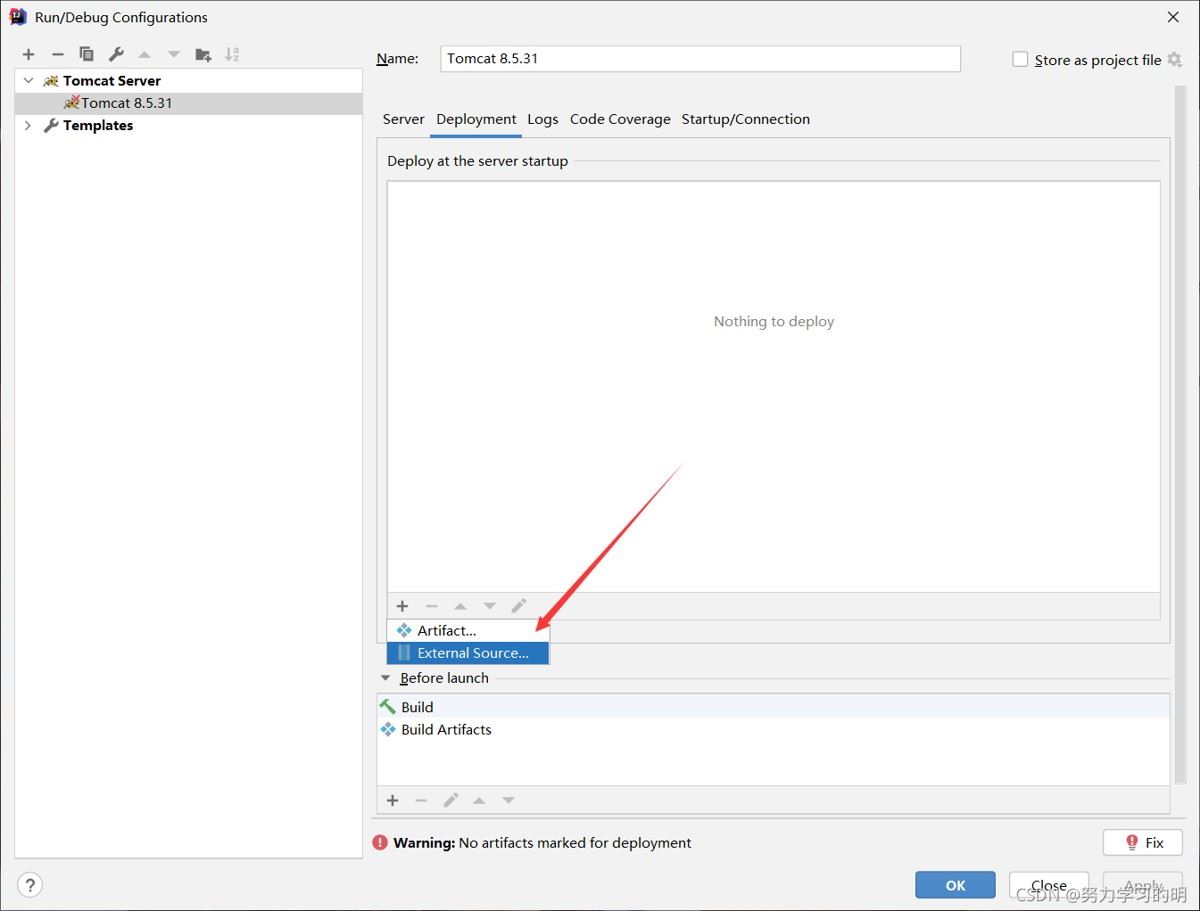Add a before launch task with plus
Screen dimensions: 1200x911
point(392,800)
